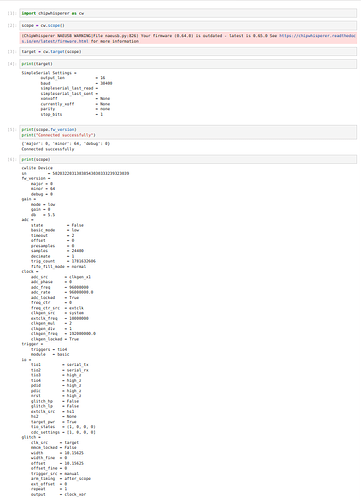
Task: Click the 'clkgen_locked = True' output line
Action: (55, 339)
